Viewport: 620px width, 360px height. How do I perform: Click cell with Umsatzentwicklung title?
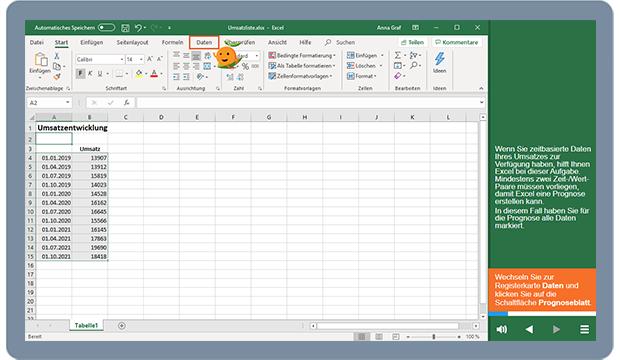tap(72, 128)
